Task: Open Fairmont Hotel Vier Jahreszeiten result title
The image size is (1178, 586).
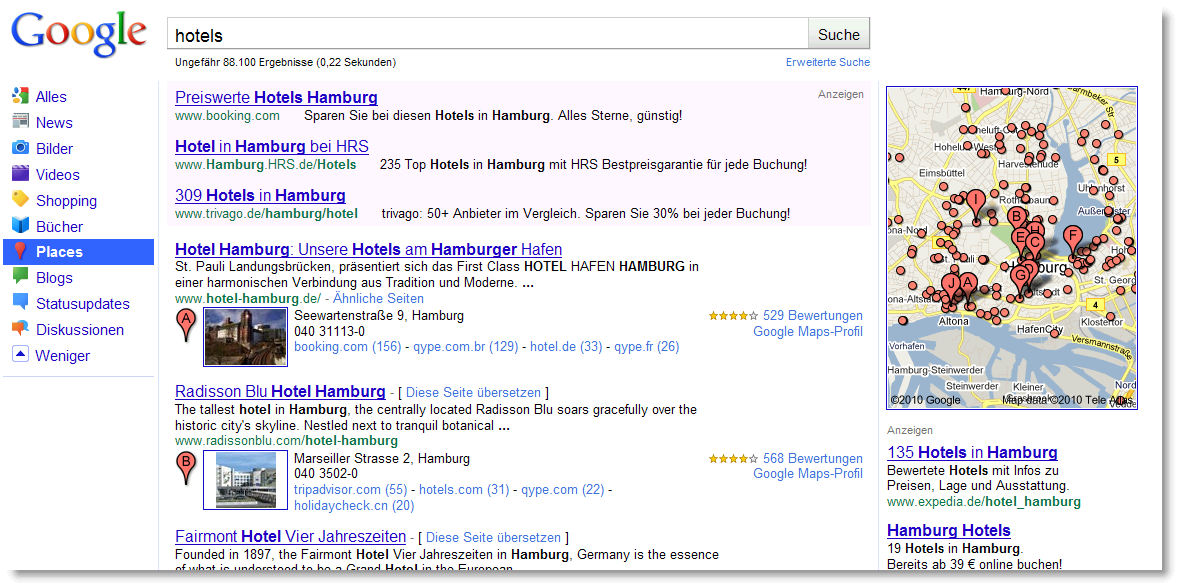Action: click(x=291, y=536)
